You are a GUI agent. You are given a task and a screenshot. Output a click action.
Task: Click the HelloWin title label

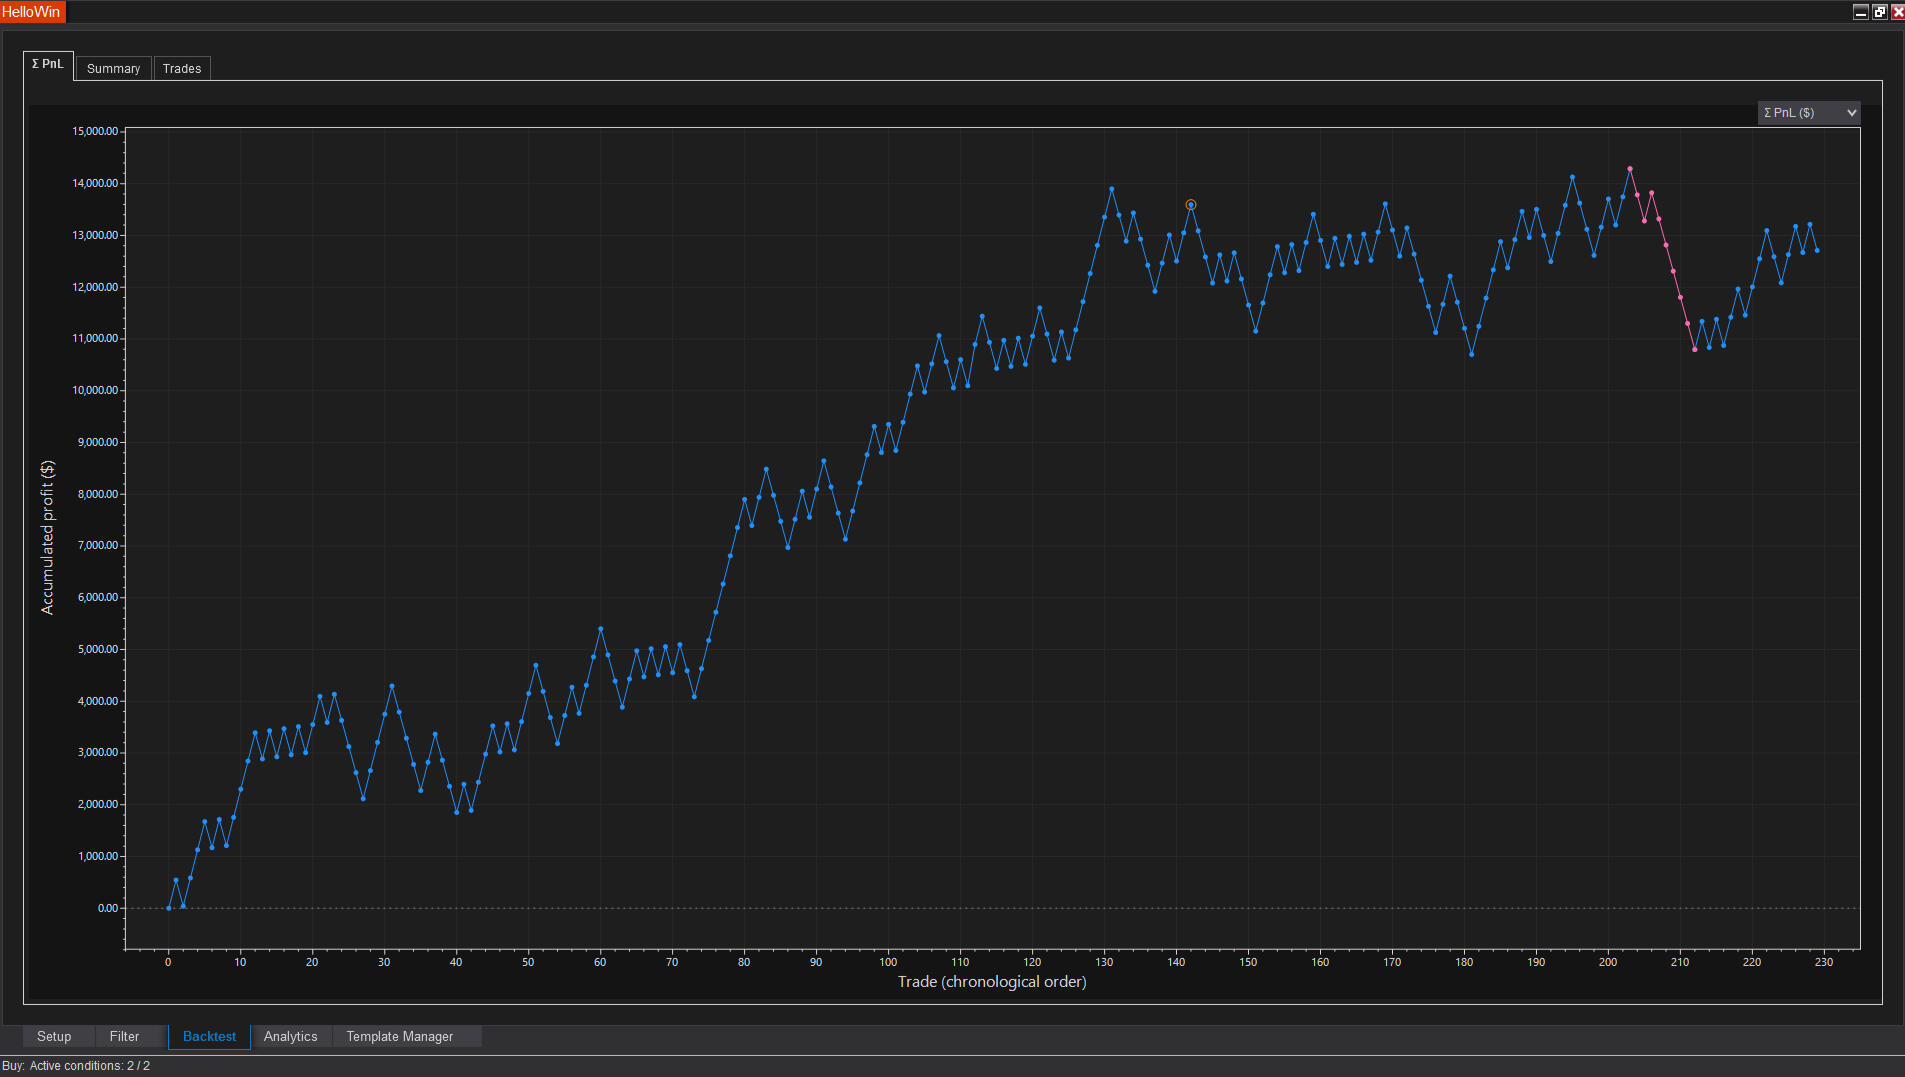[x=32, y=12]
